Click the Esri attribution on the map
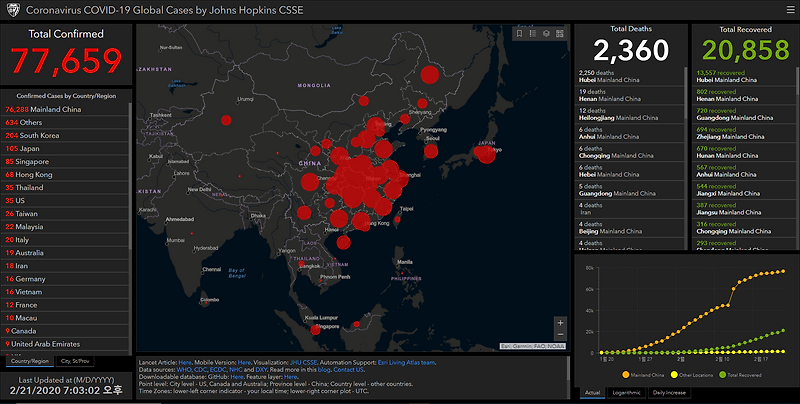The height and width of the screenshot is (404, 800). (x=533, y=346)
